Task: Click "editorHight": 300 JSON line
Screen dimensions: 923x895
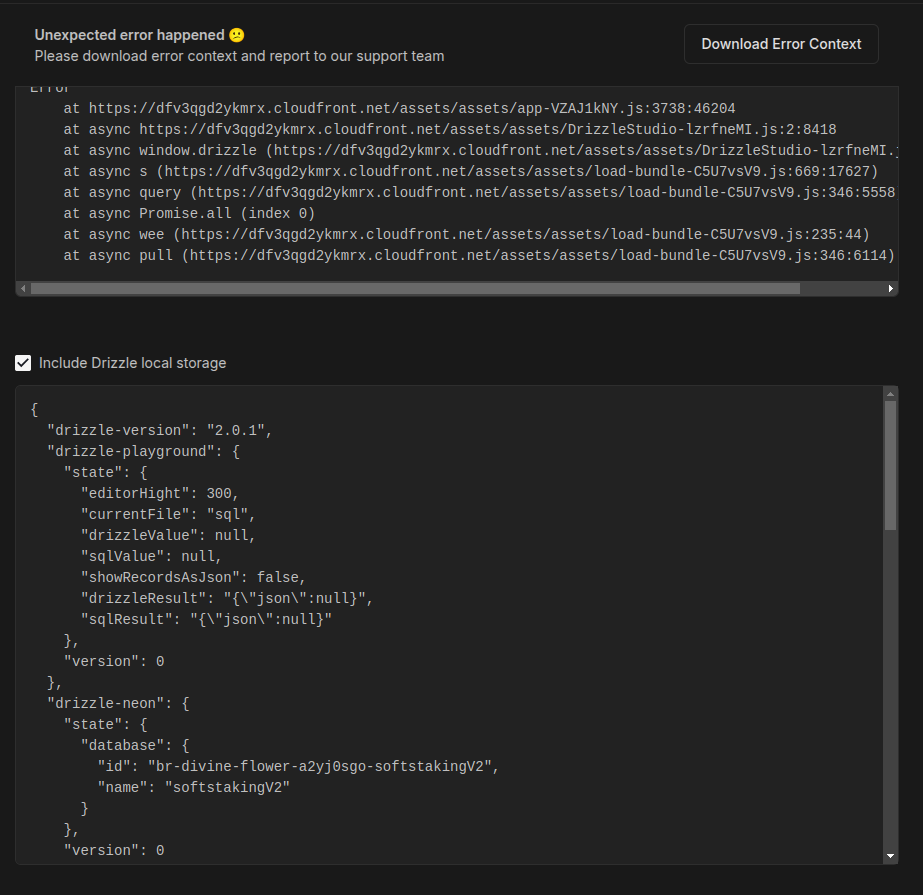Action: [160, 493]
